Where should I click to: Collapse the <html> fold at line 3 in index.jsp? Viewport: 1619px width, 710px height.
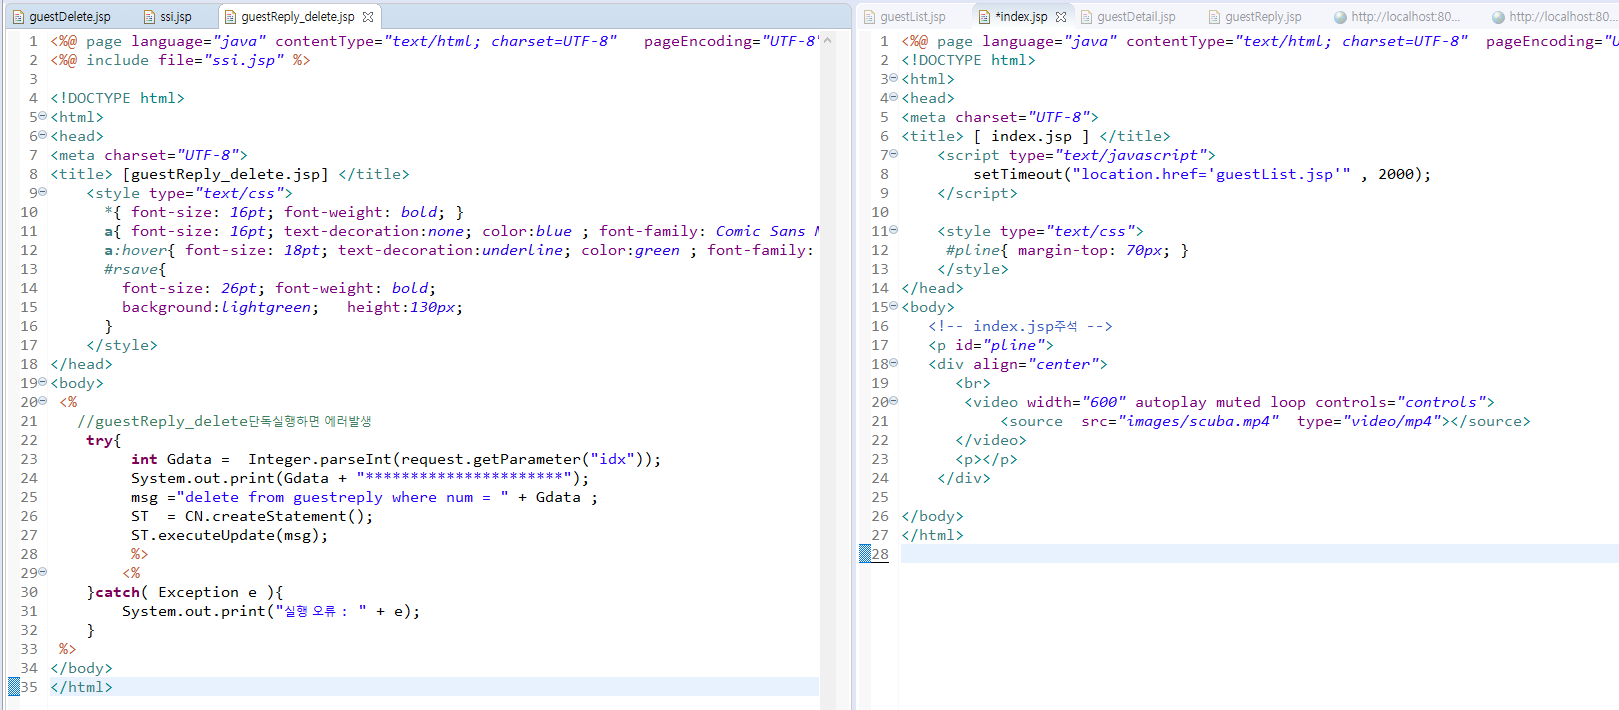click(893, 78)
